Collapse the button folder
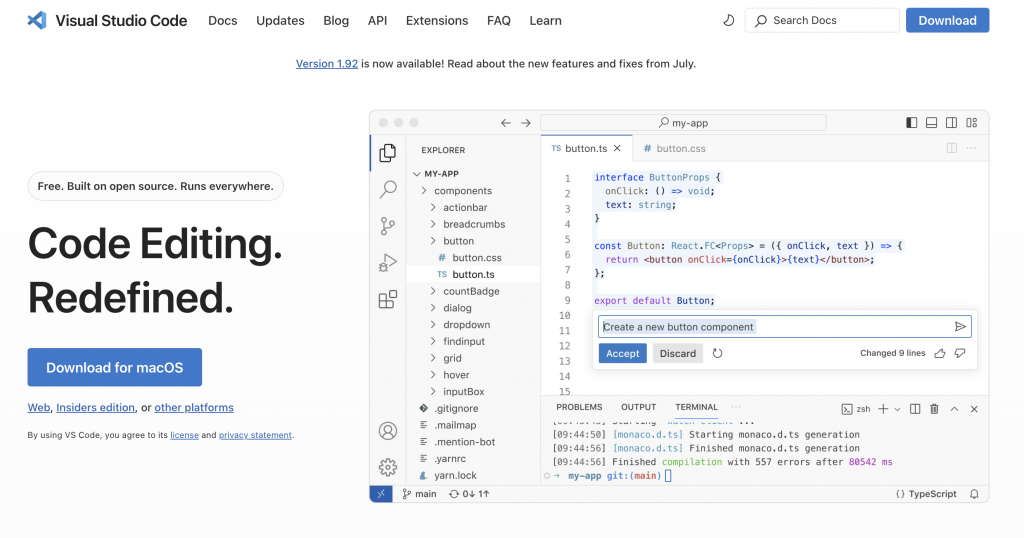 click(x=433, y=241)
